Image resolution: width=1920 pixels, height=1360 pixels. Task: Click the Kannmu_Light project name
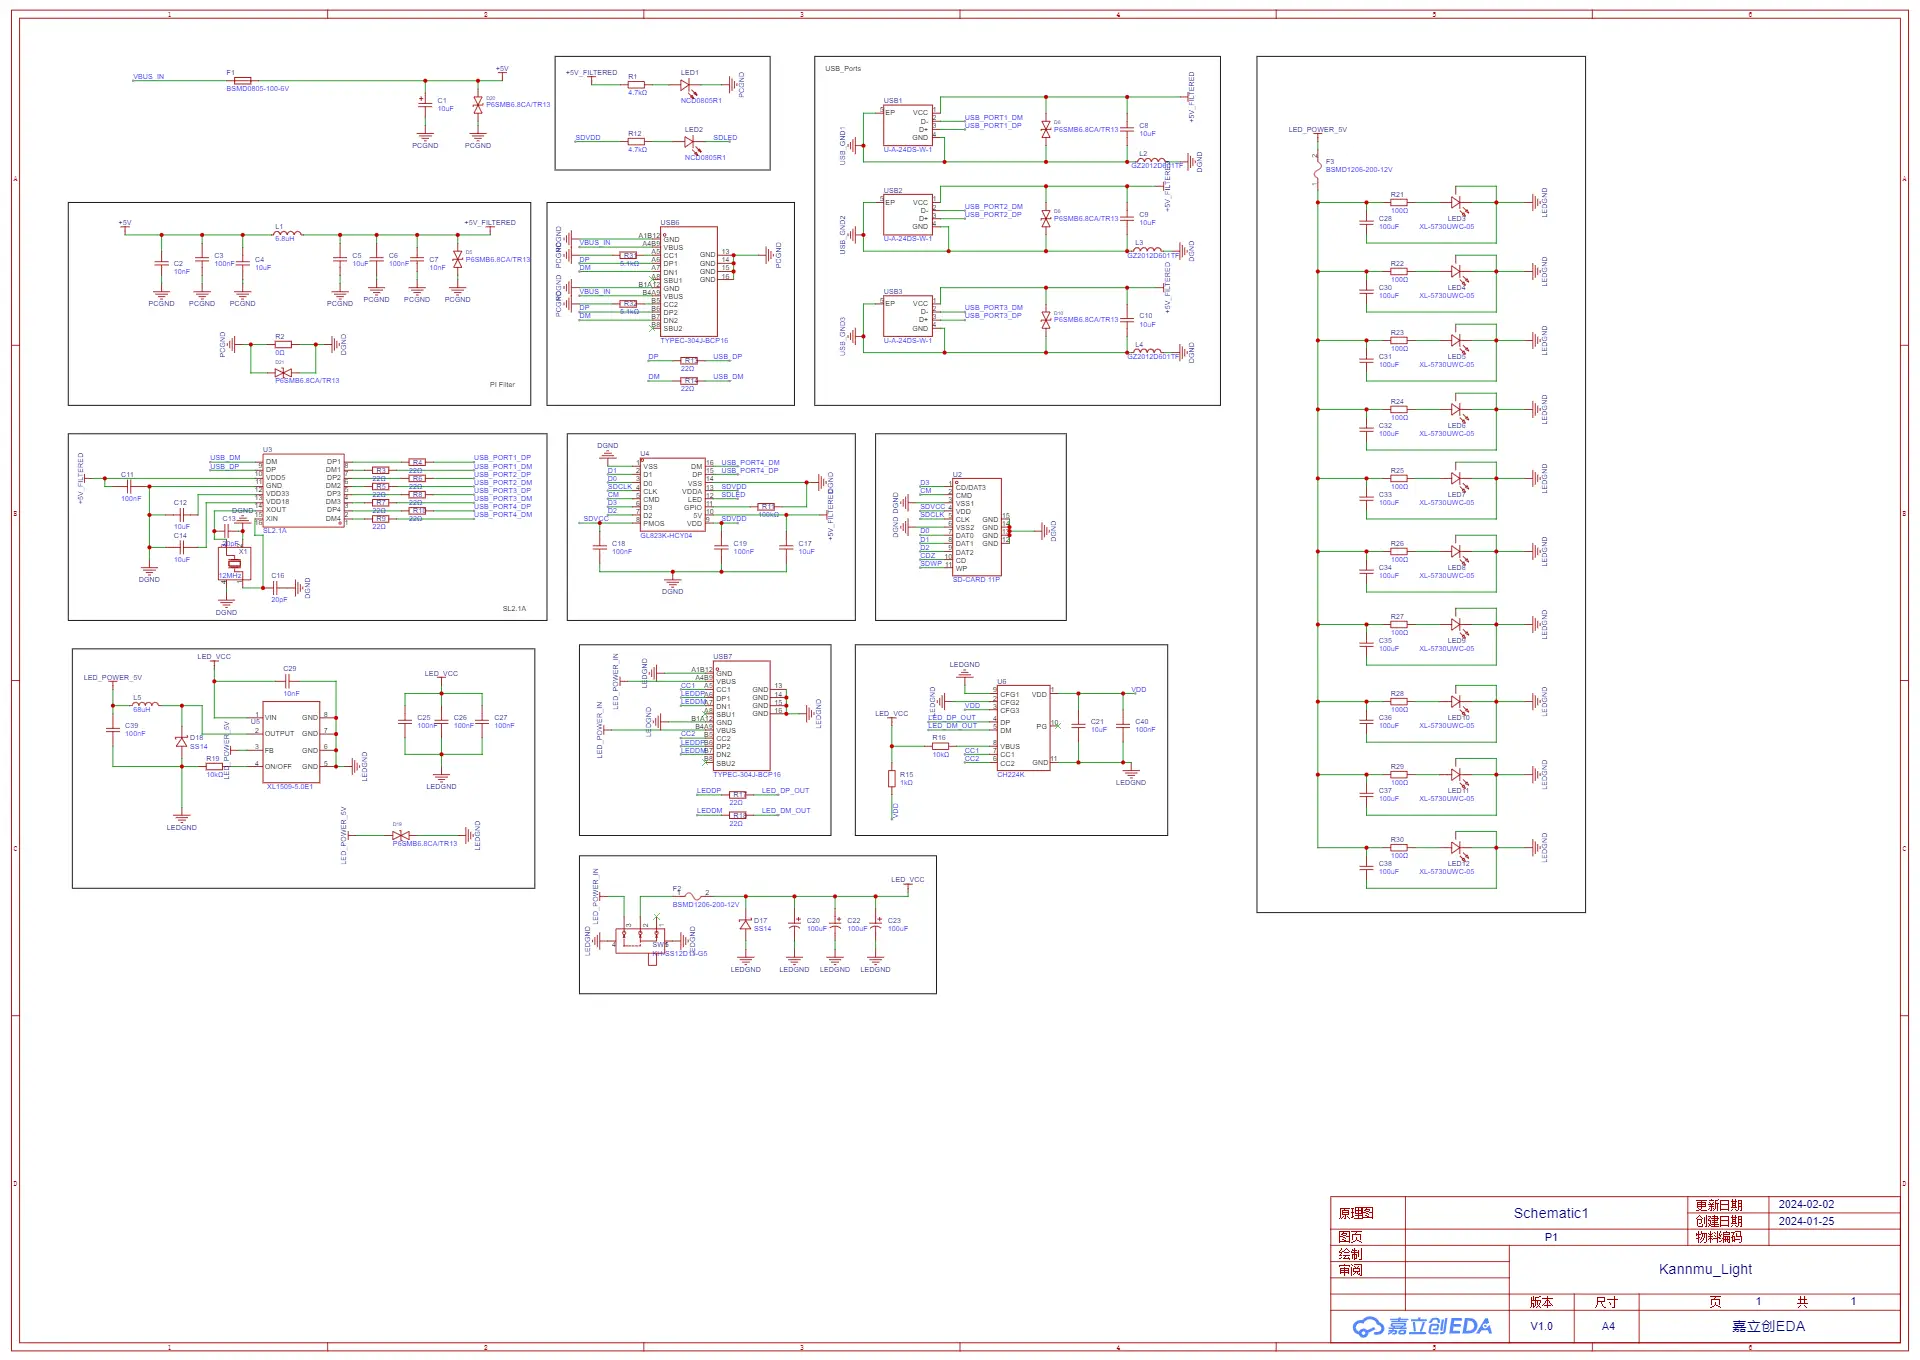1705,1270
